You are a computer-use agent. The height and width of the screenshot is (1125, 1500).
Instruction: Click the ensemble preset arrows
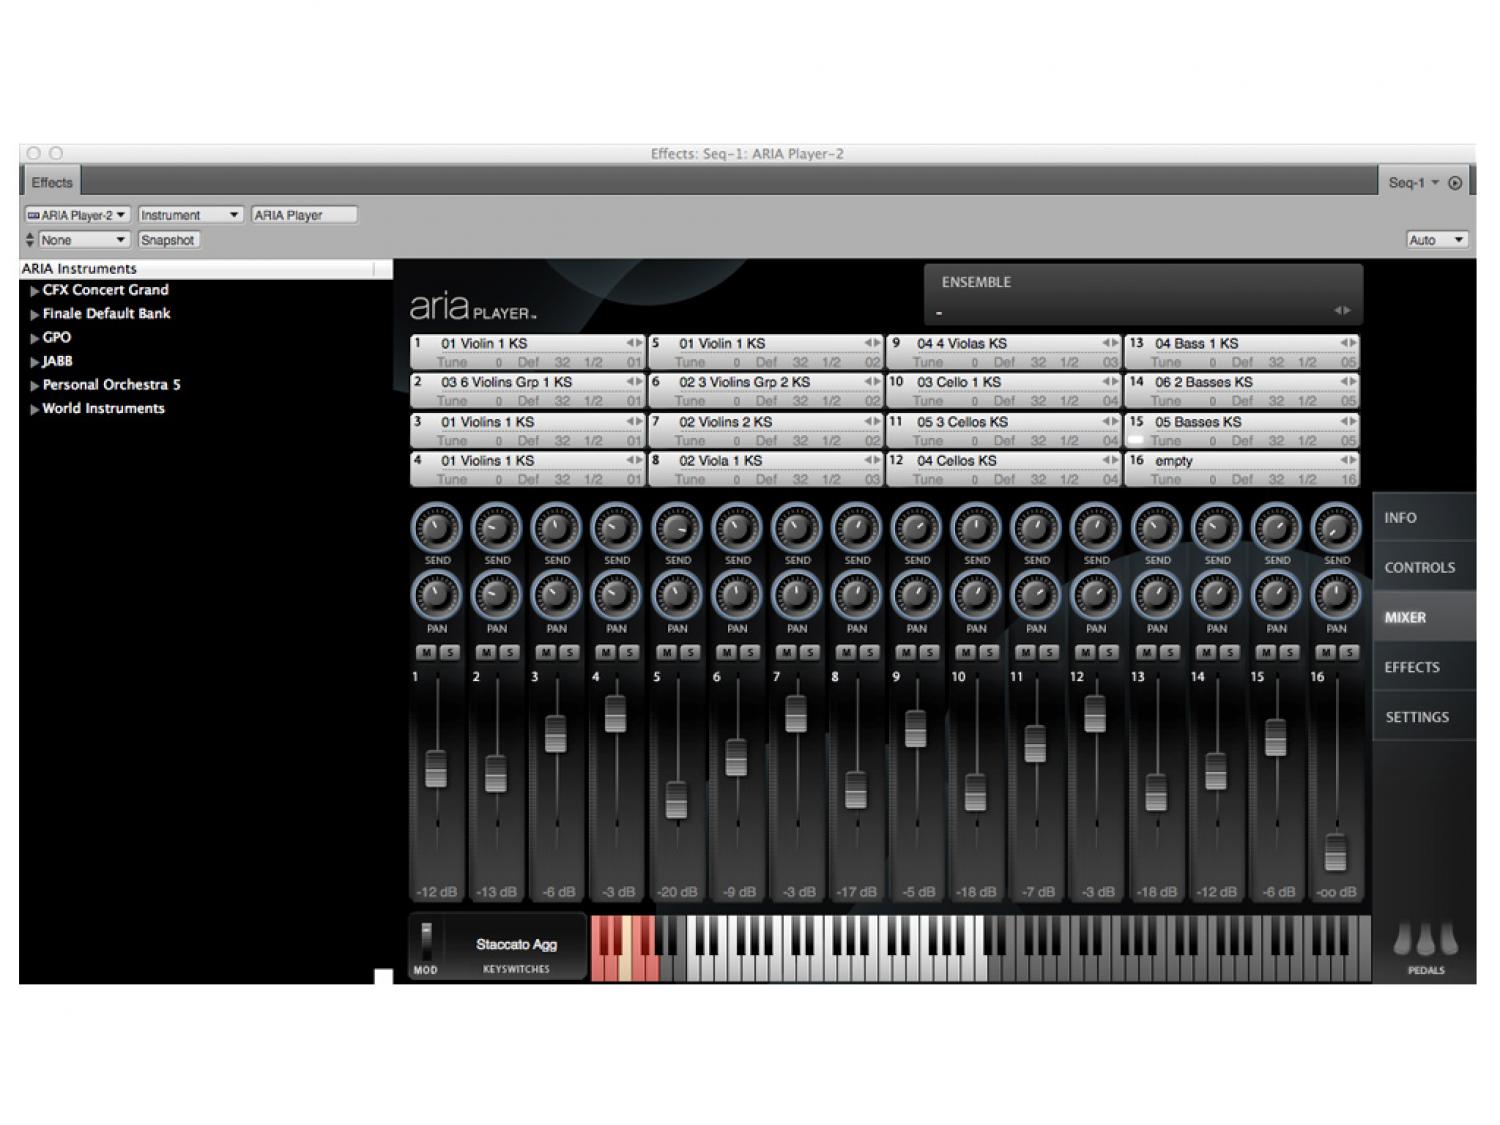point(1342,311)
